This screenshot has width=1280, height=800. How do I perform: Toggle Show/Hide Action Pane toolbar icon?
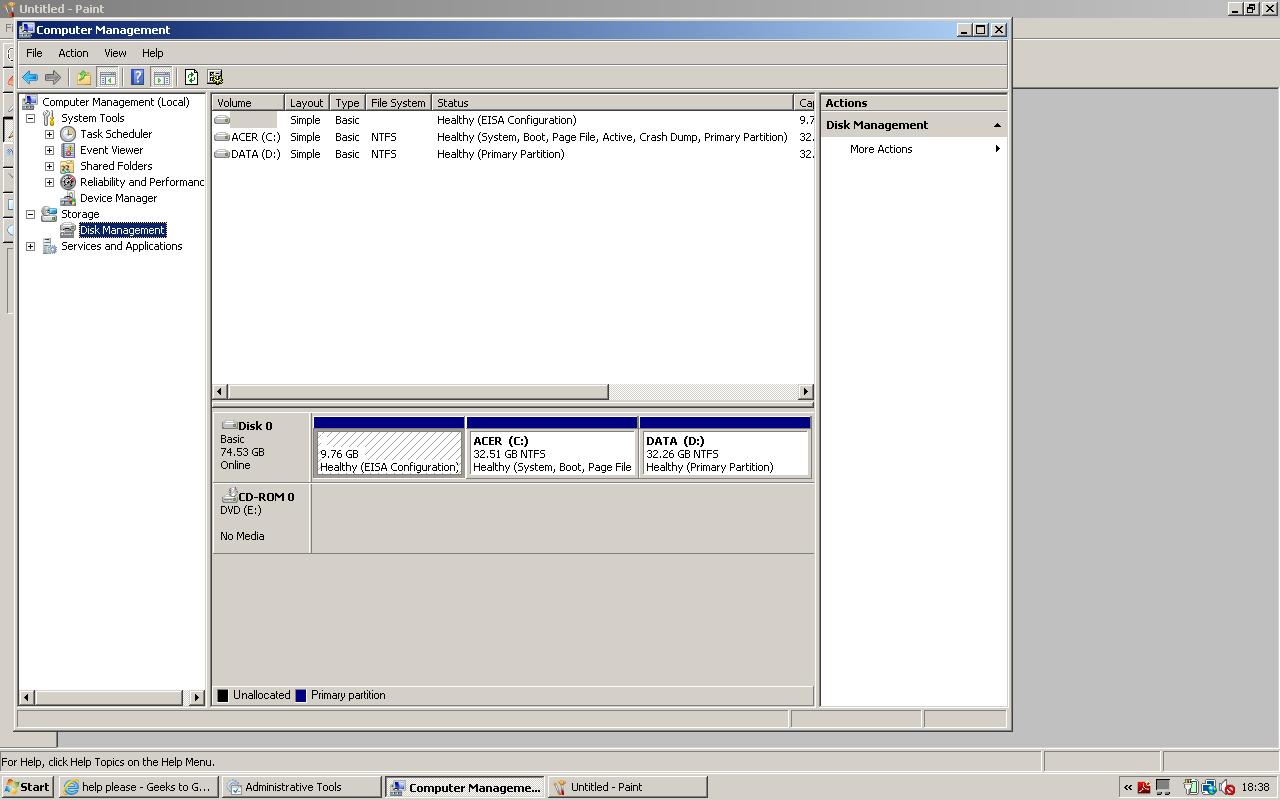pos(161,77)
